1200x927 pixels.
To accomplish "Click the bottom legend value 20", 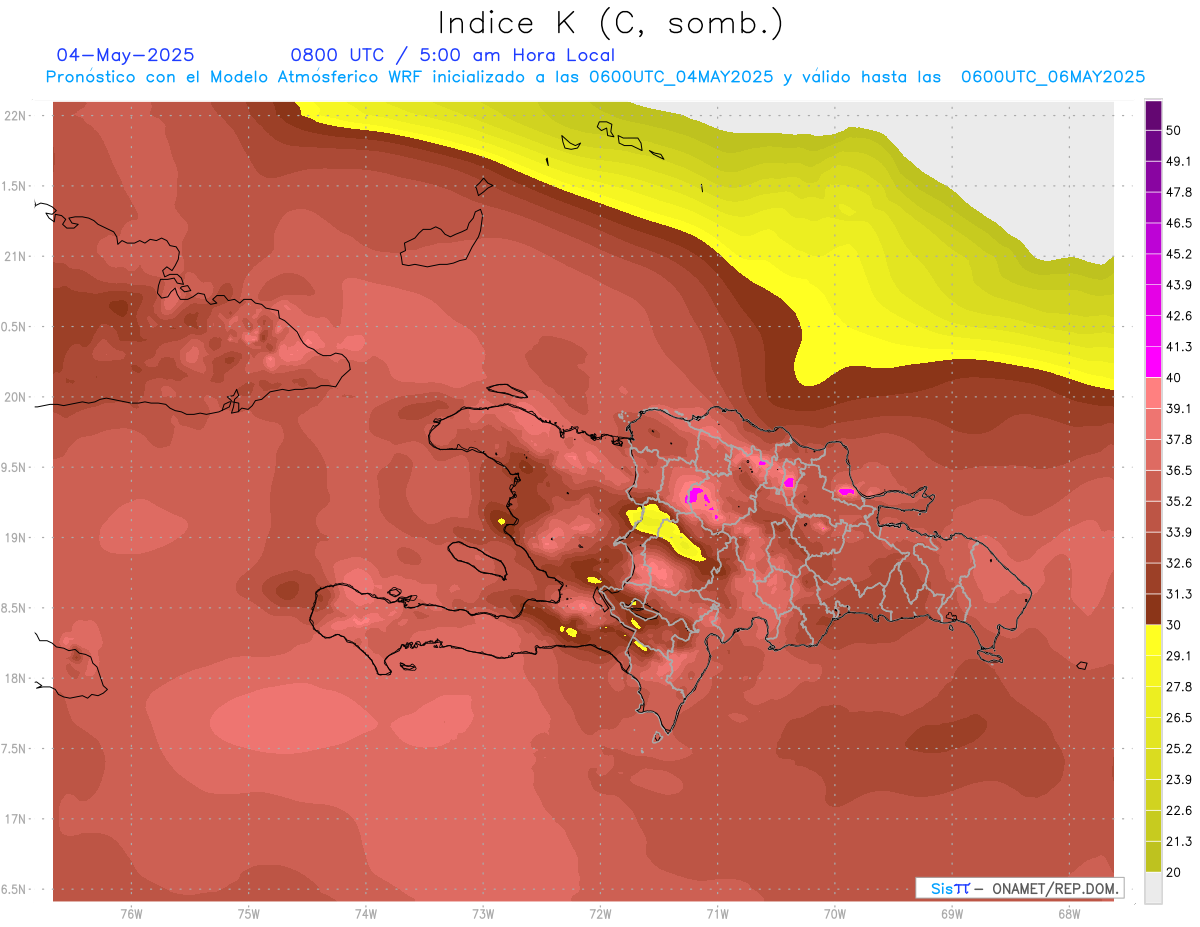I will [x=1175, y=872].
